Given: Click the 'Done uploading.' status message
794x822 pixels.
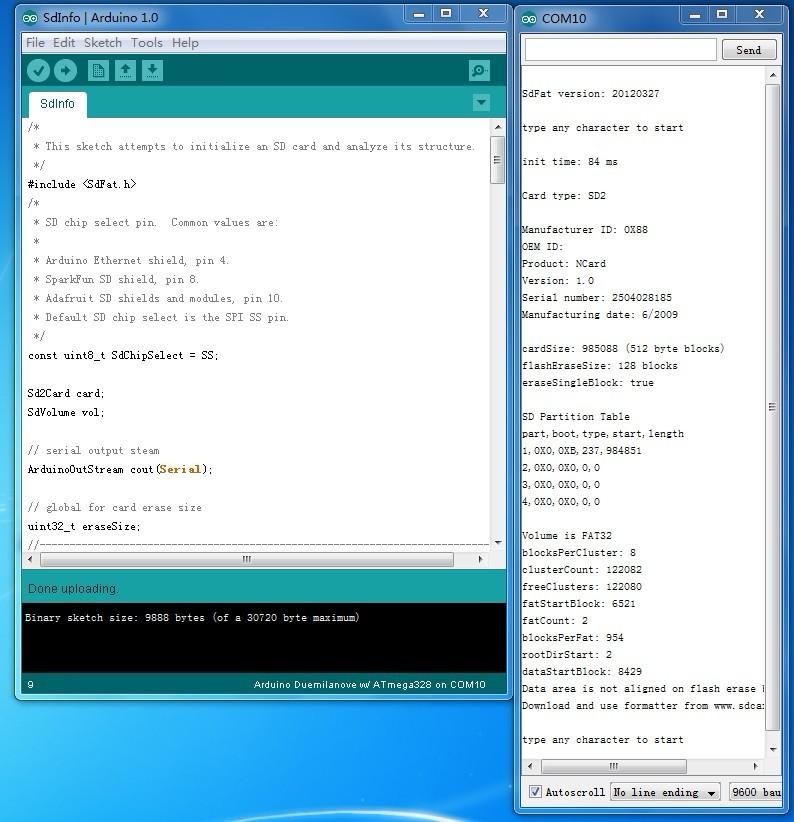Looking at the screenshot, I should 73,589.
